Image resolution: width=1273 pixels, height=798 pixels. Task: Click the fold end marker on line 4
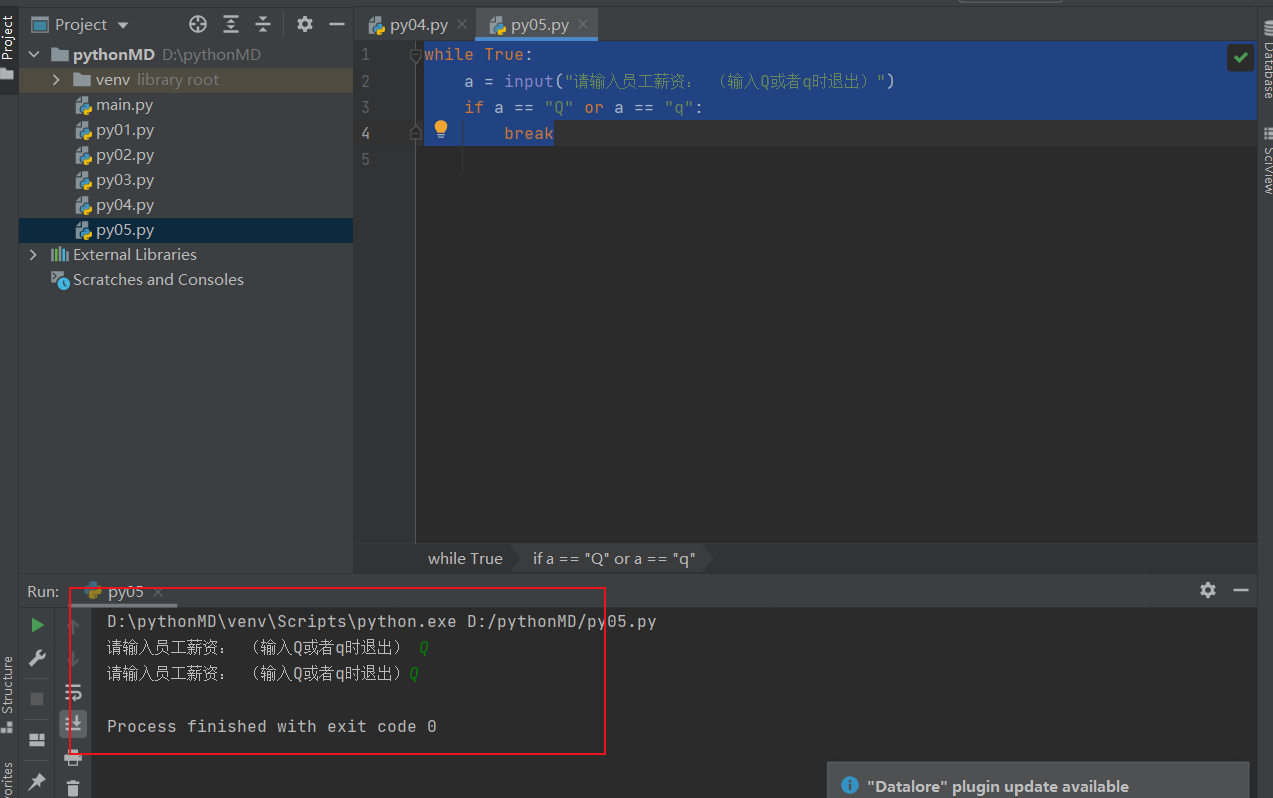(x=416, y=133)
